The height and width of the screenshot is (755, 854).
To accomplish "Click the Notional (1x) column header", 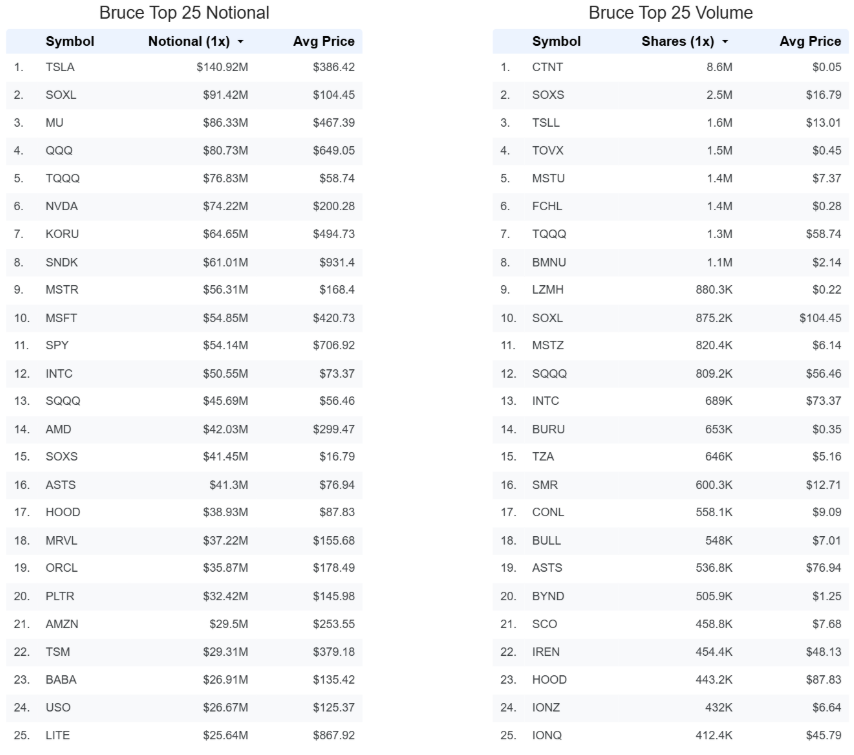I will click(x=189, y=41).
